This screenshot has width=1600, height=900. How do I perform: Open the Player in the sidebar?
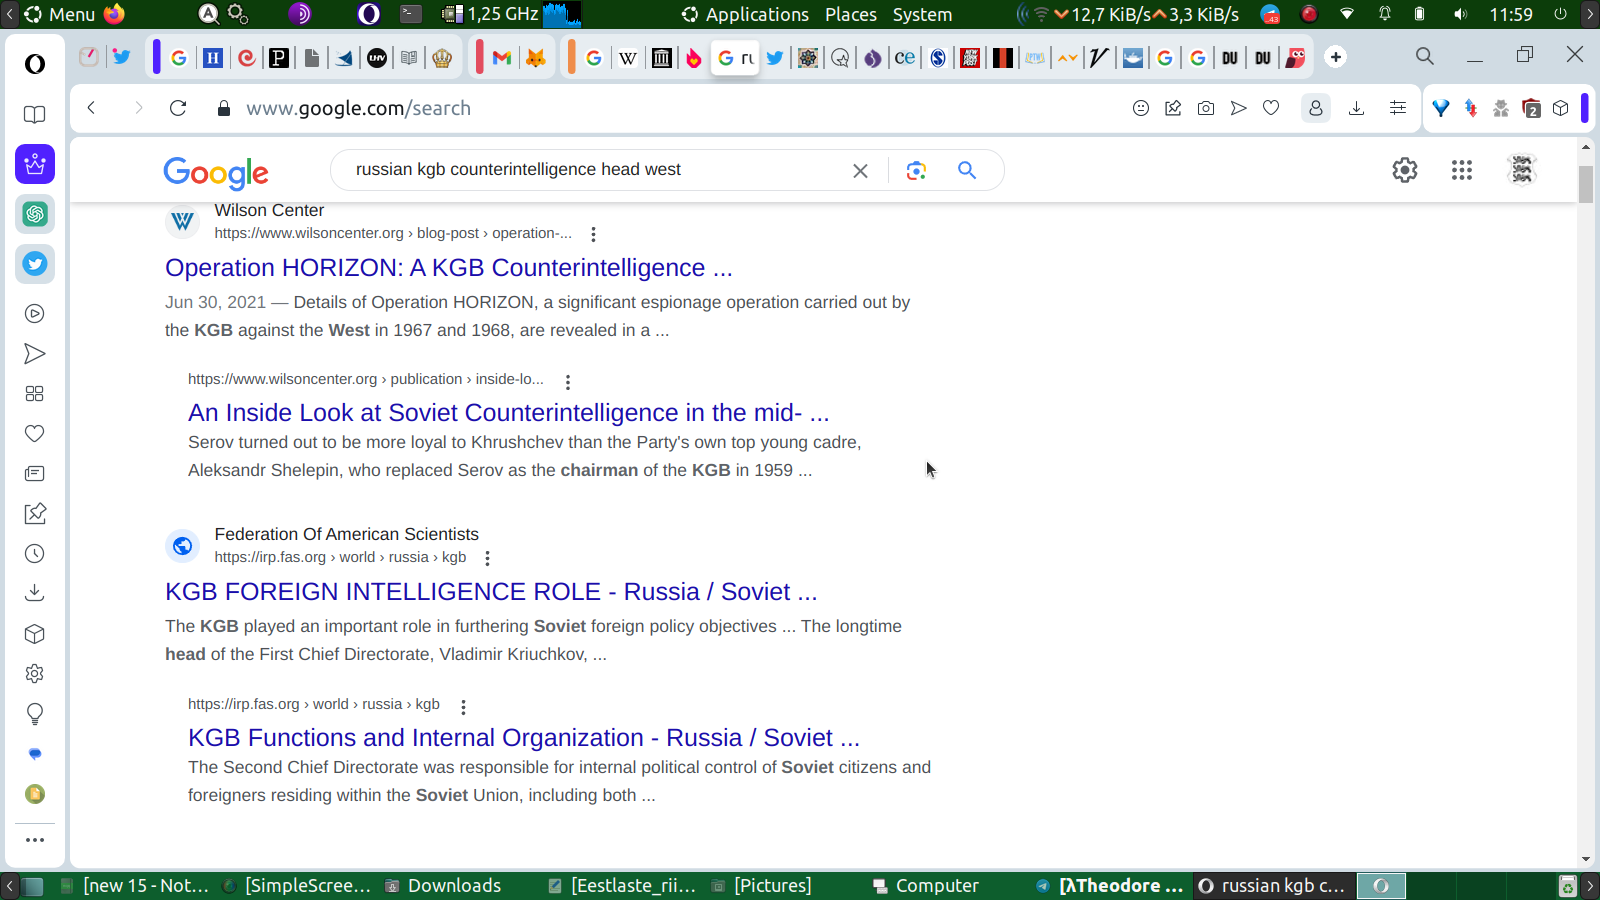pos(35,314)
